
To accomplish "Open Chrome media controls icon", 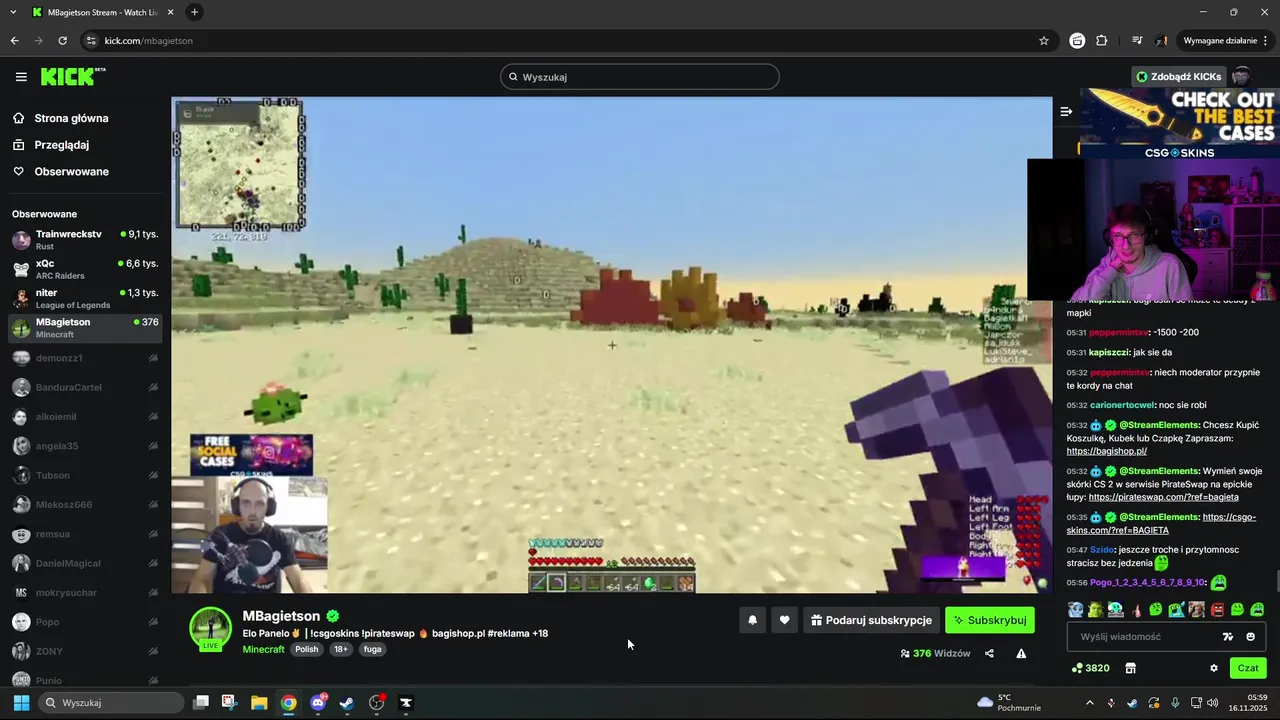I will pos(1137,41).
